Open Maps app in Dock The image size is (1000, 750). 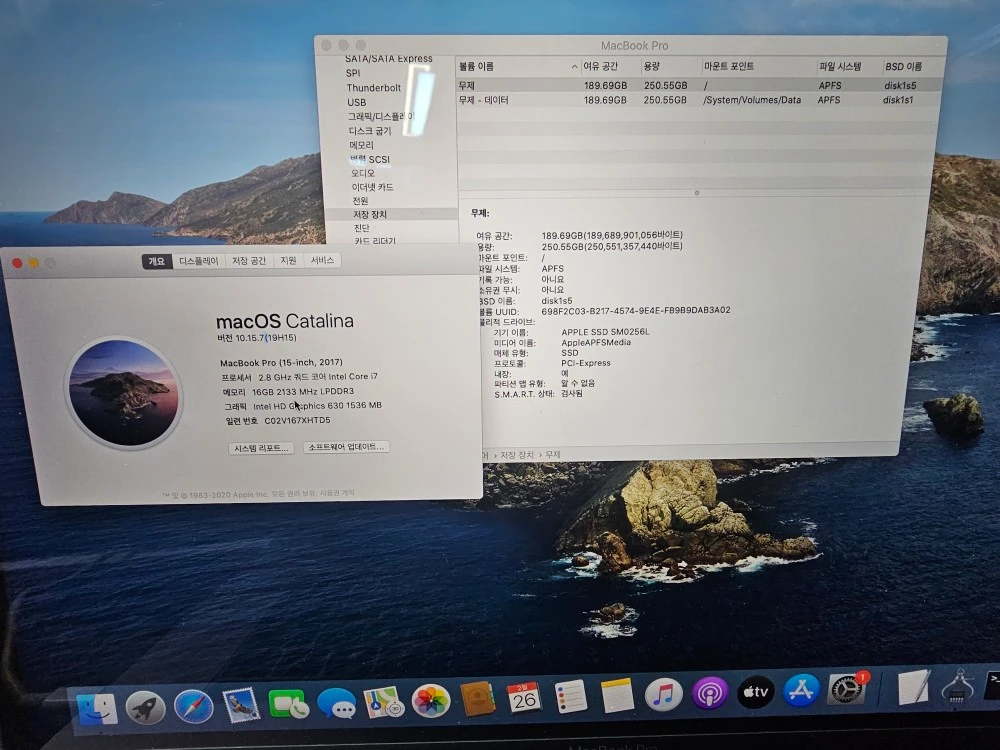(383, 702)
